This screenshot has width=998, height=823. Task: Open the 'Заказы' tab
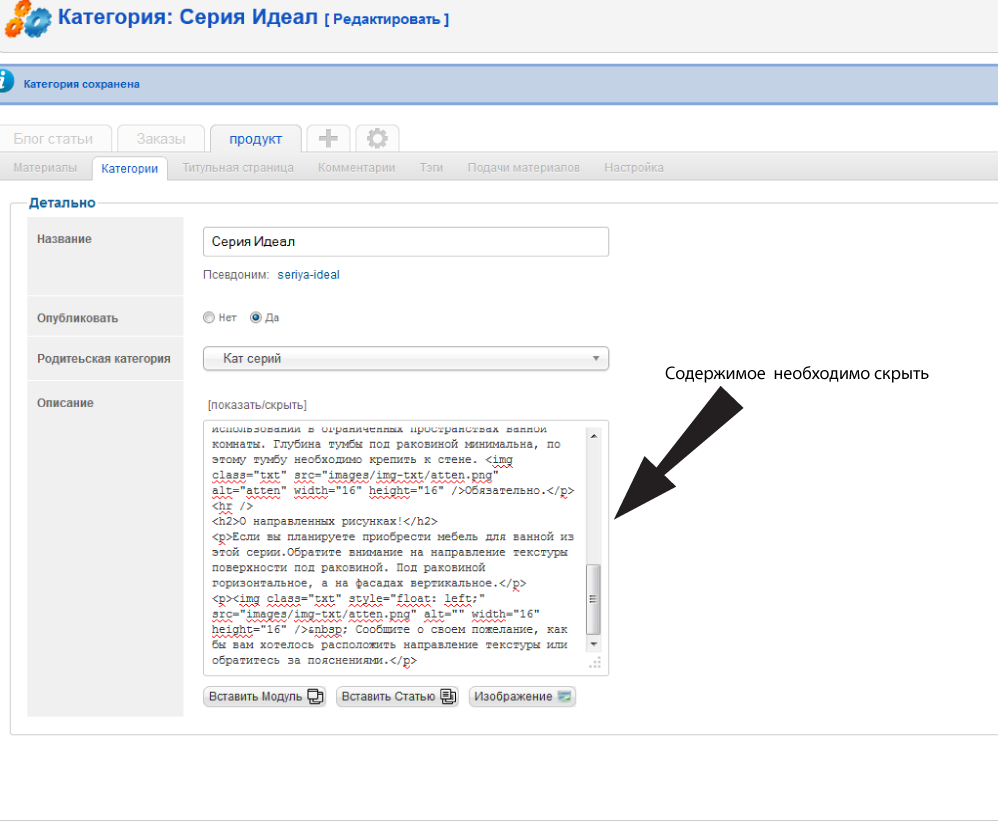click(x=161, y=139)
